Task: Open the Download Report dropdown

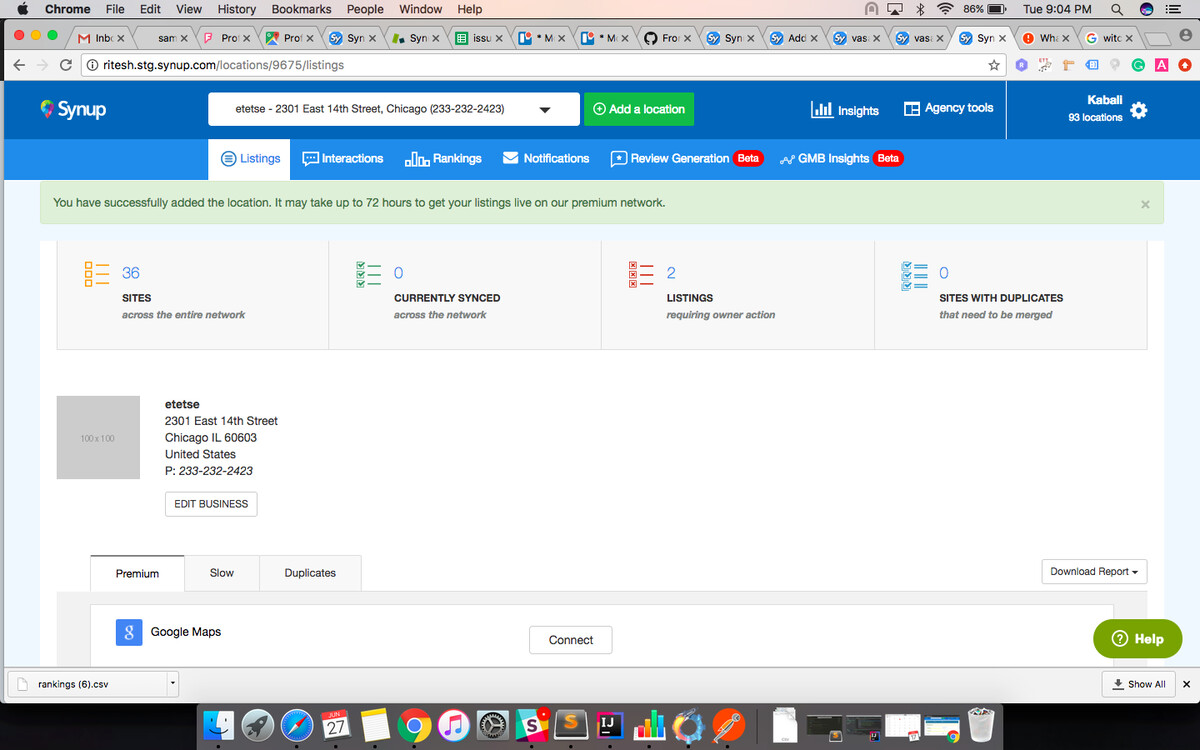Action: click(1094, 572)
